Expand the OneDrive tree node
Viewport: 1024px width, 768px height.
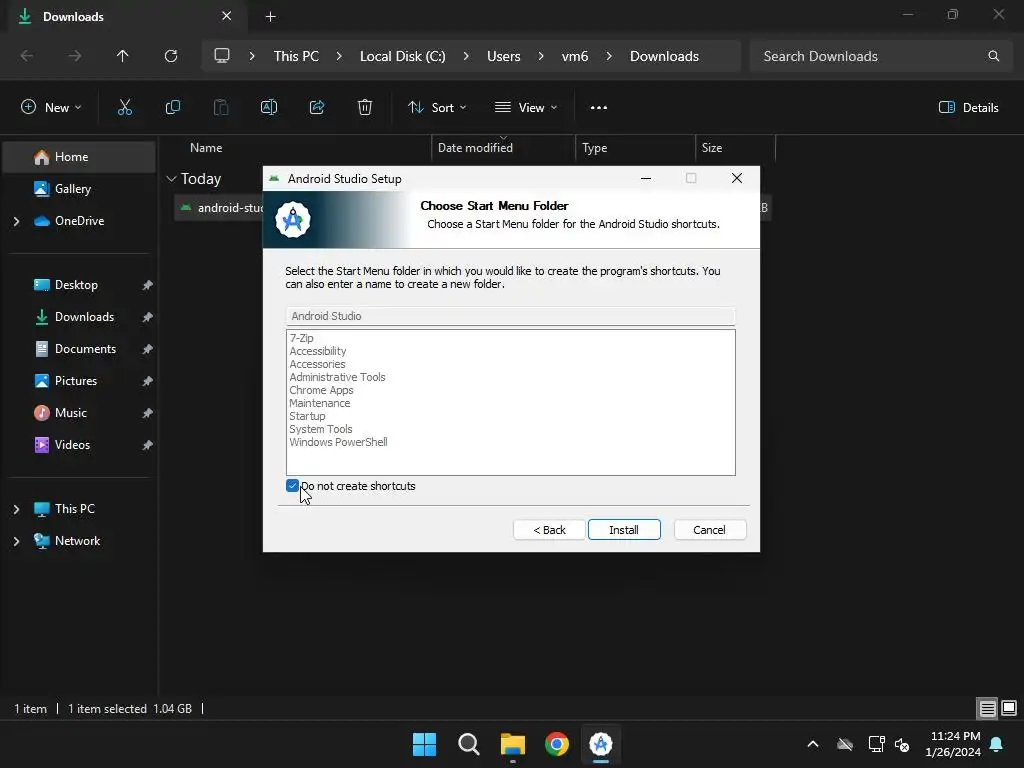(16, 221)
